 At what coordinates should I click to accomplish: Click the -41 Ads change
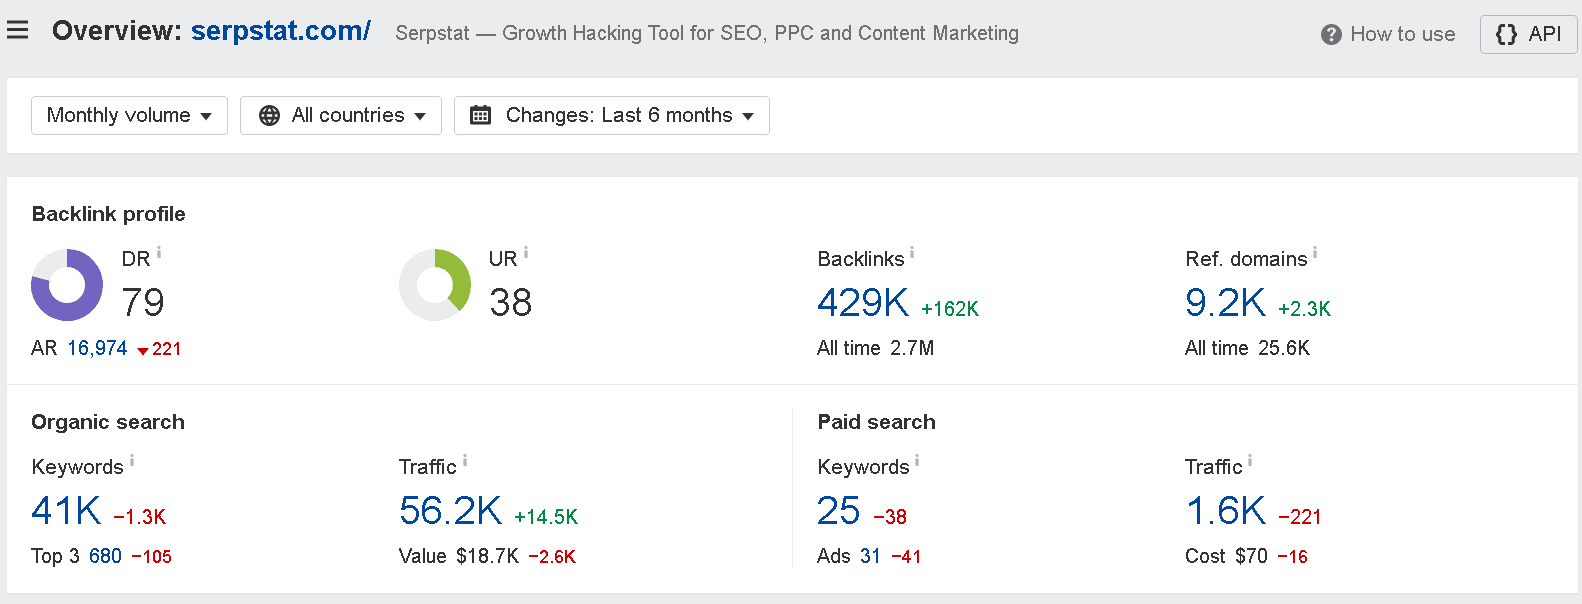click(906, 557)
